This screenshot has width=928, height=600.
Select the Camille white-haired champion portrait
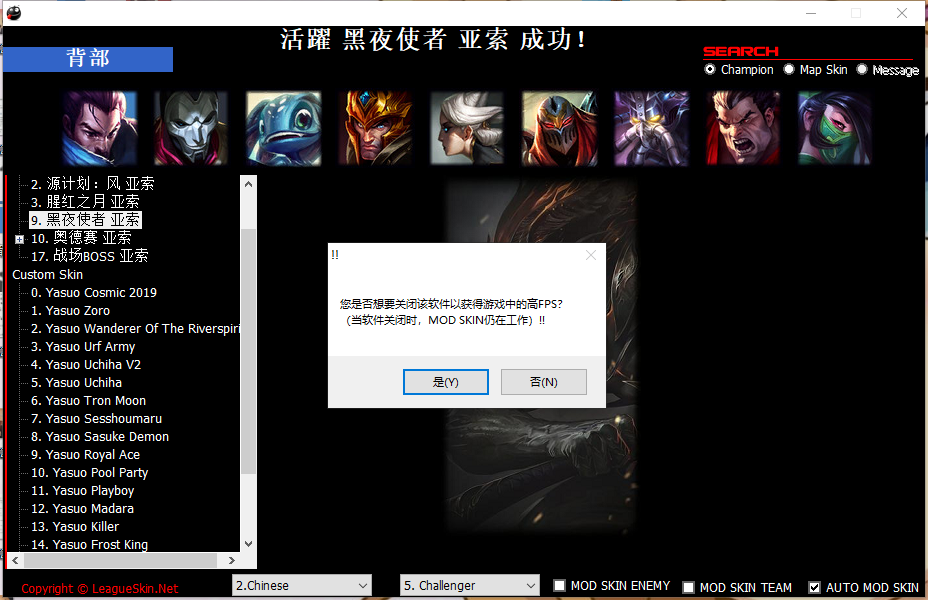tap(467, 128)
